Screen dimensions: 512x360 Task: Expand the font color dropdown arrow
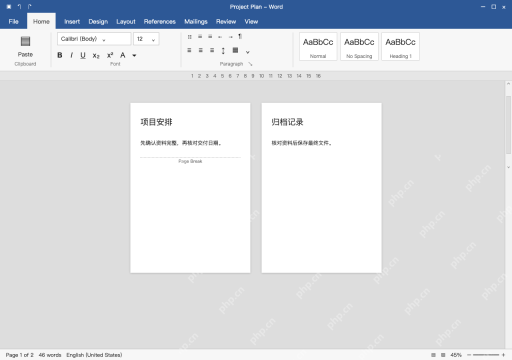(134, 56)
